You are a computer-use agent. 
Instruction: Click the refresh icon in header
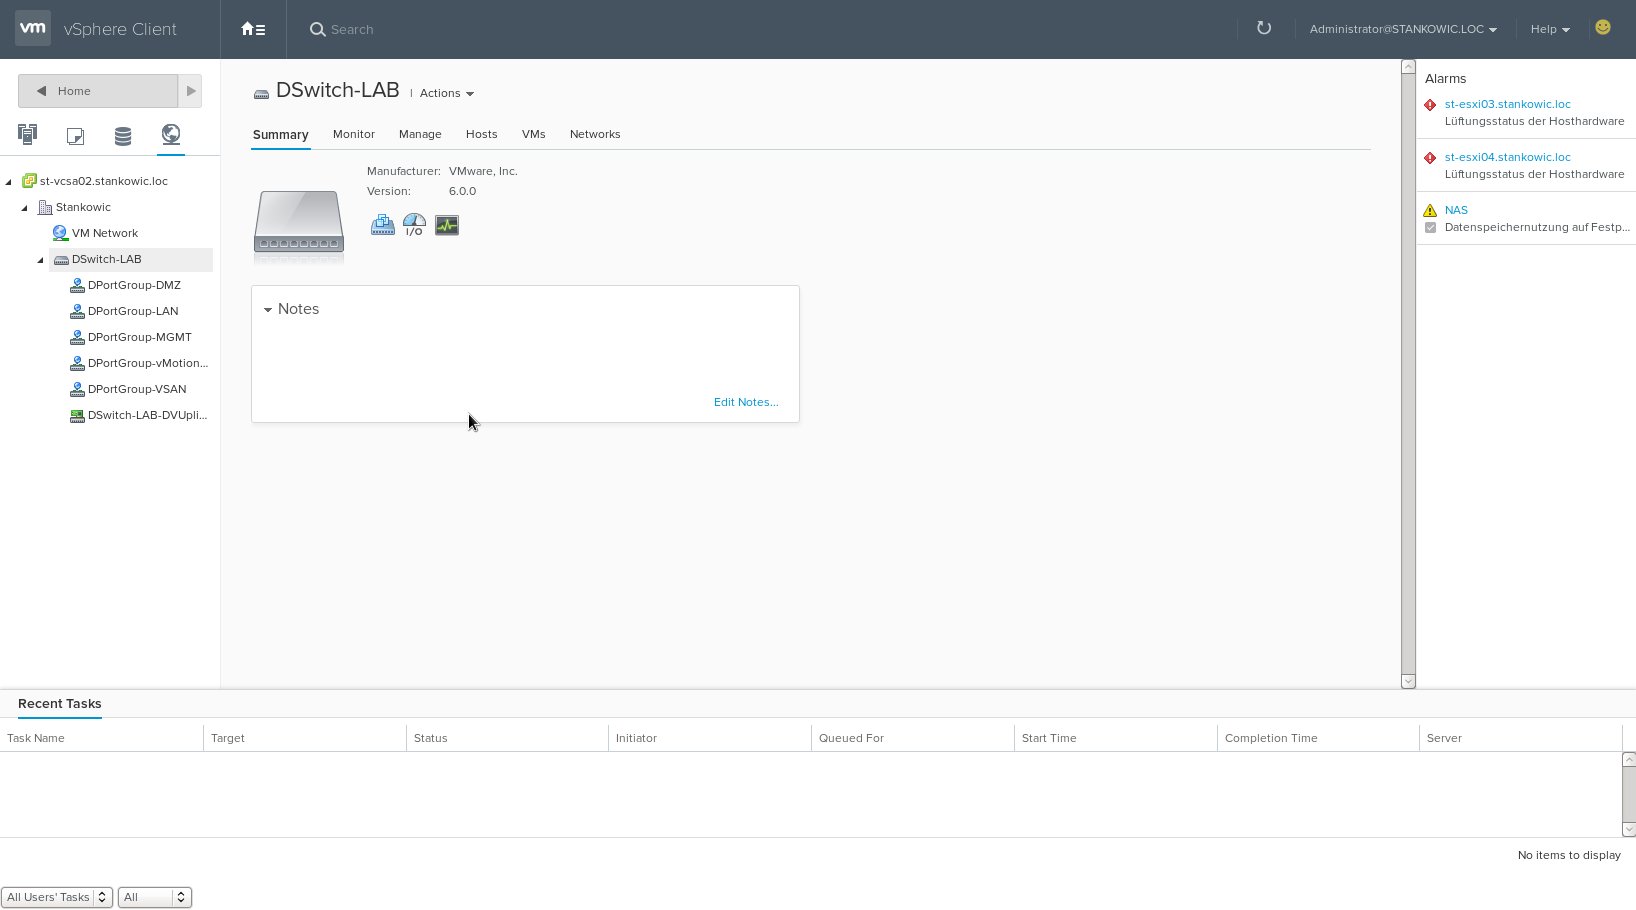(x=1264, y=28)
